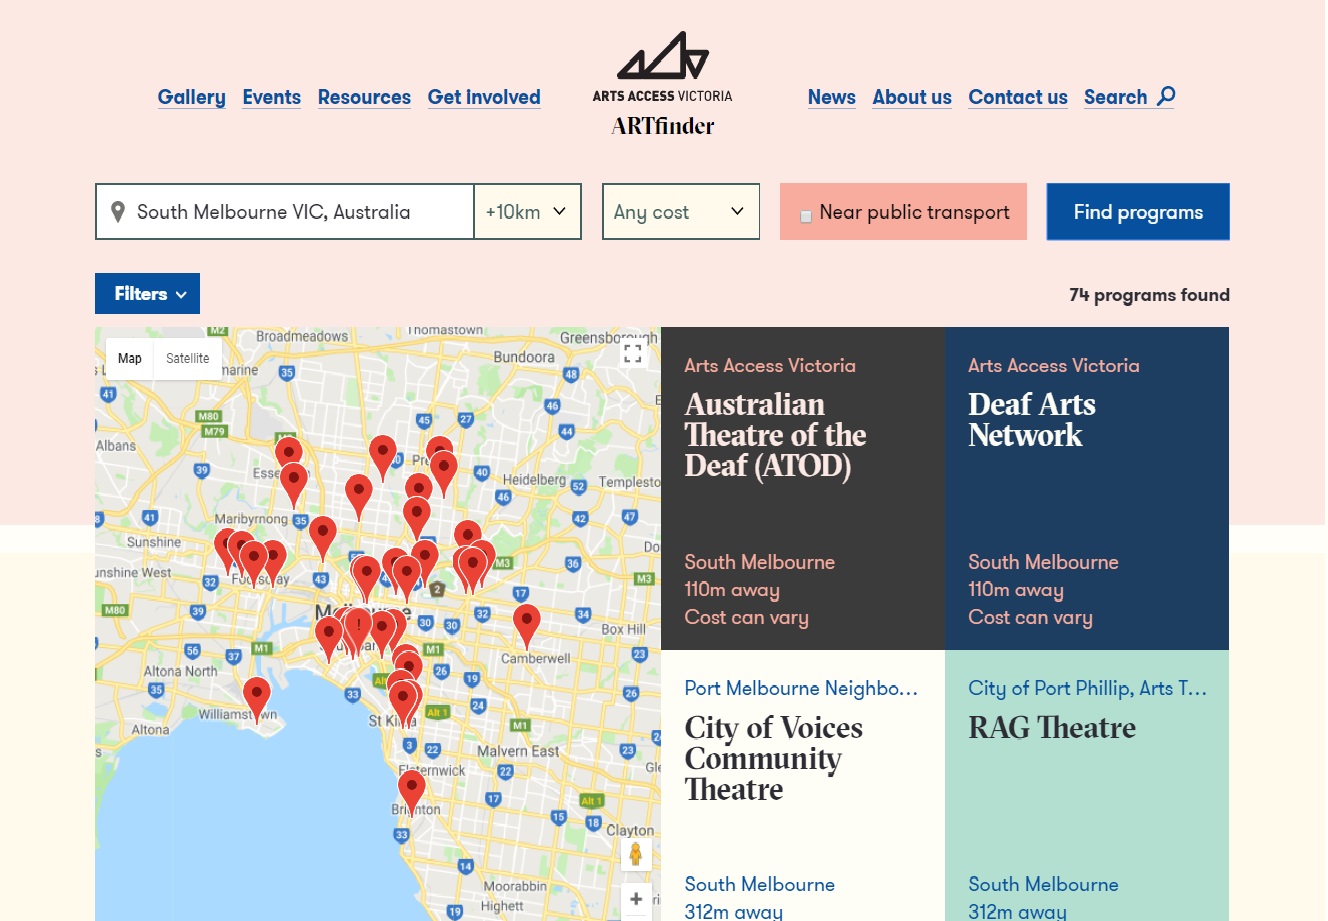Zoom in on the map with plus button

pyautogui.click(x=636, y=899)
